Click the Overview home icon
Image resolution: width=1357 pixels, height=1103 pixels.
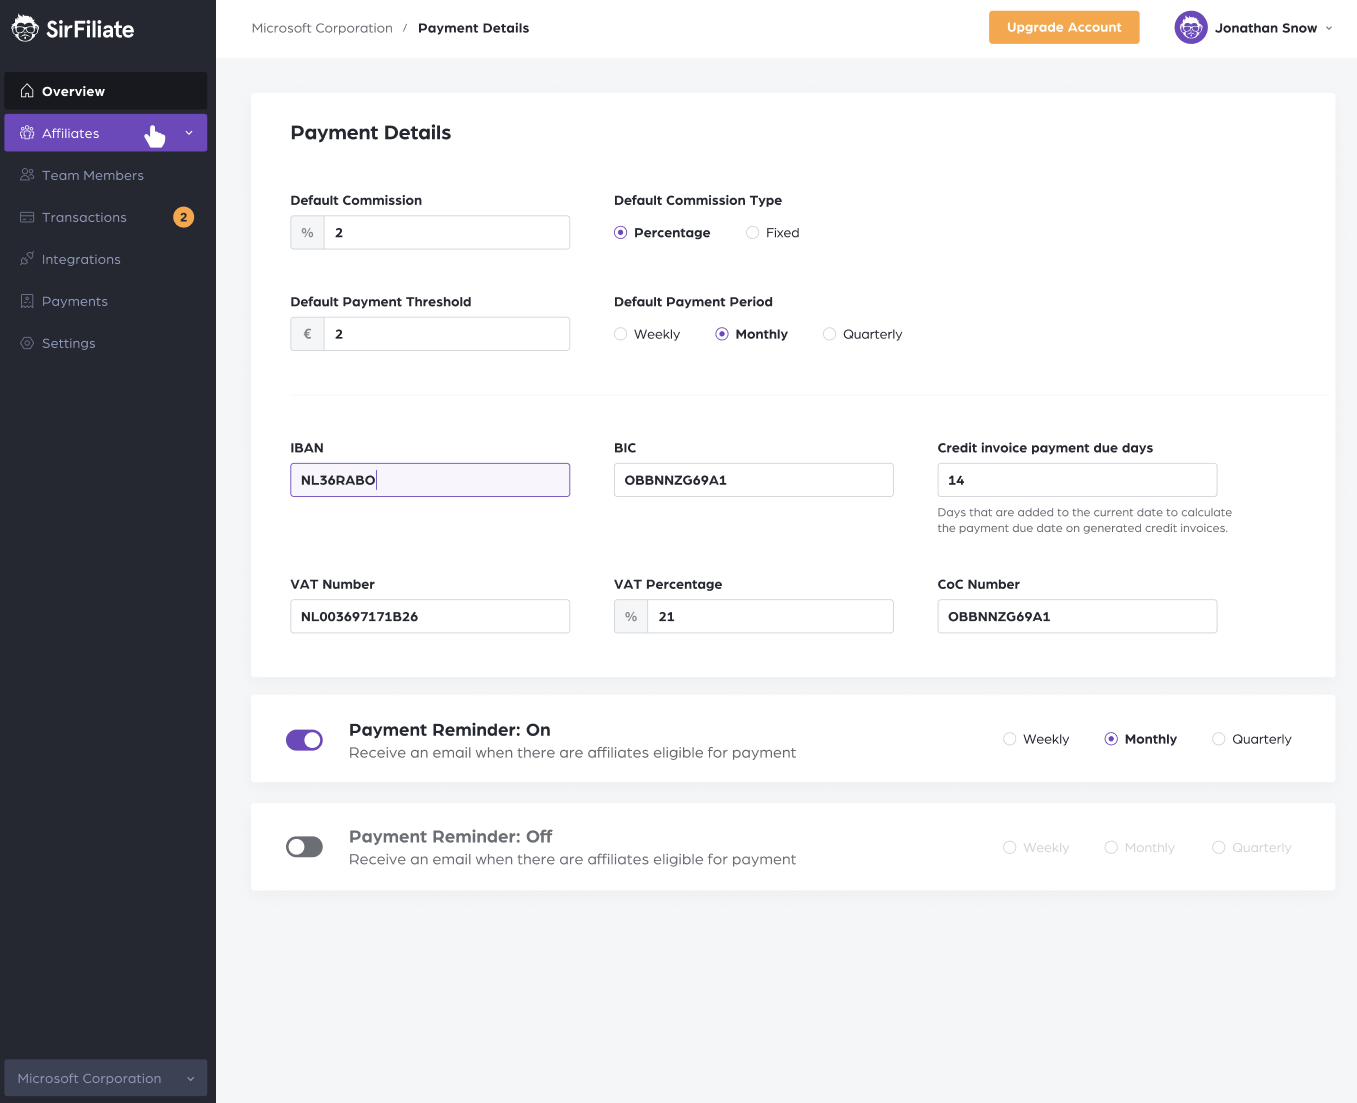pyautogui.click(x=27, y=91)
